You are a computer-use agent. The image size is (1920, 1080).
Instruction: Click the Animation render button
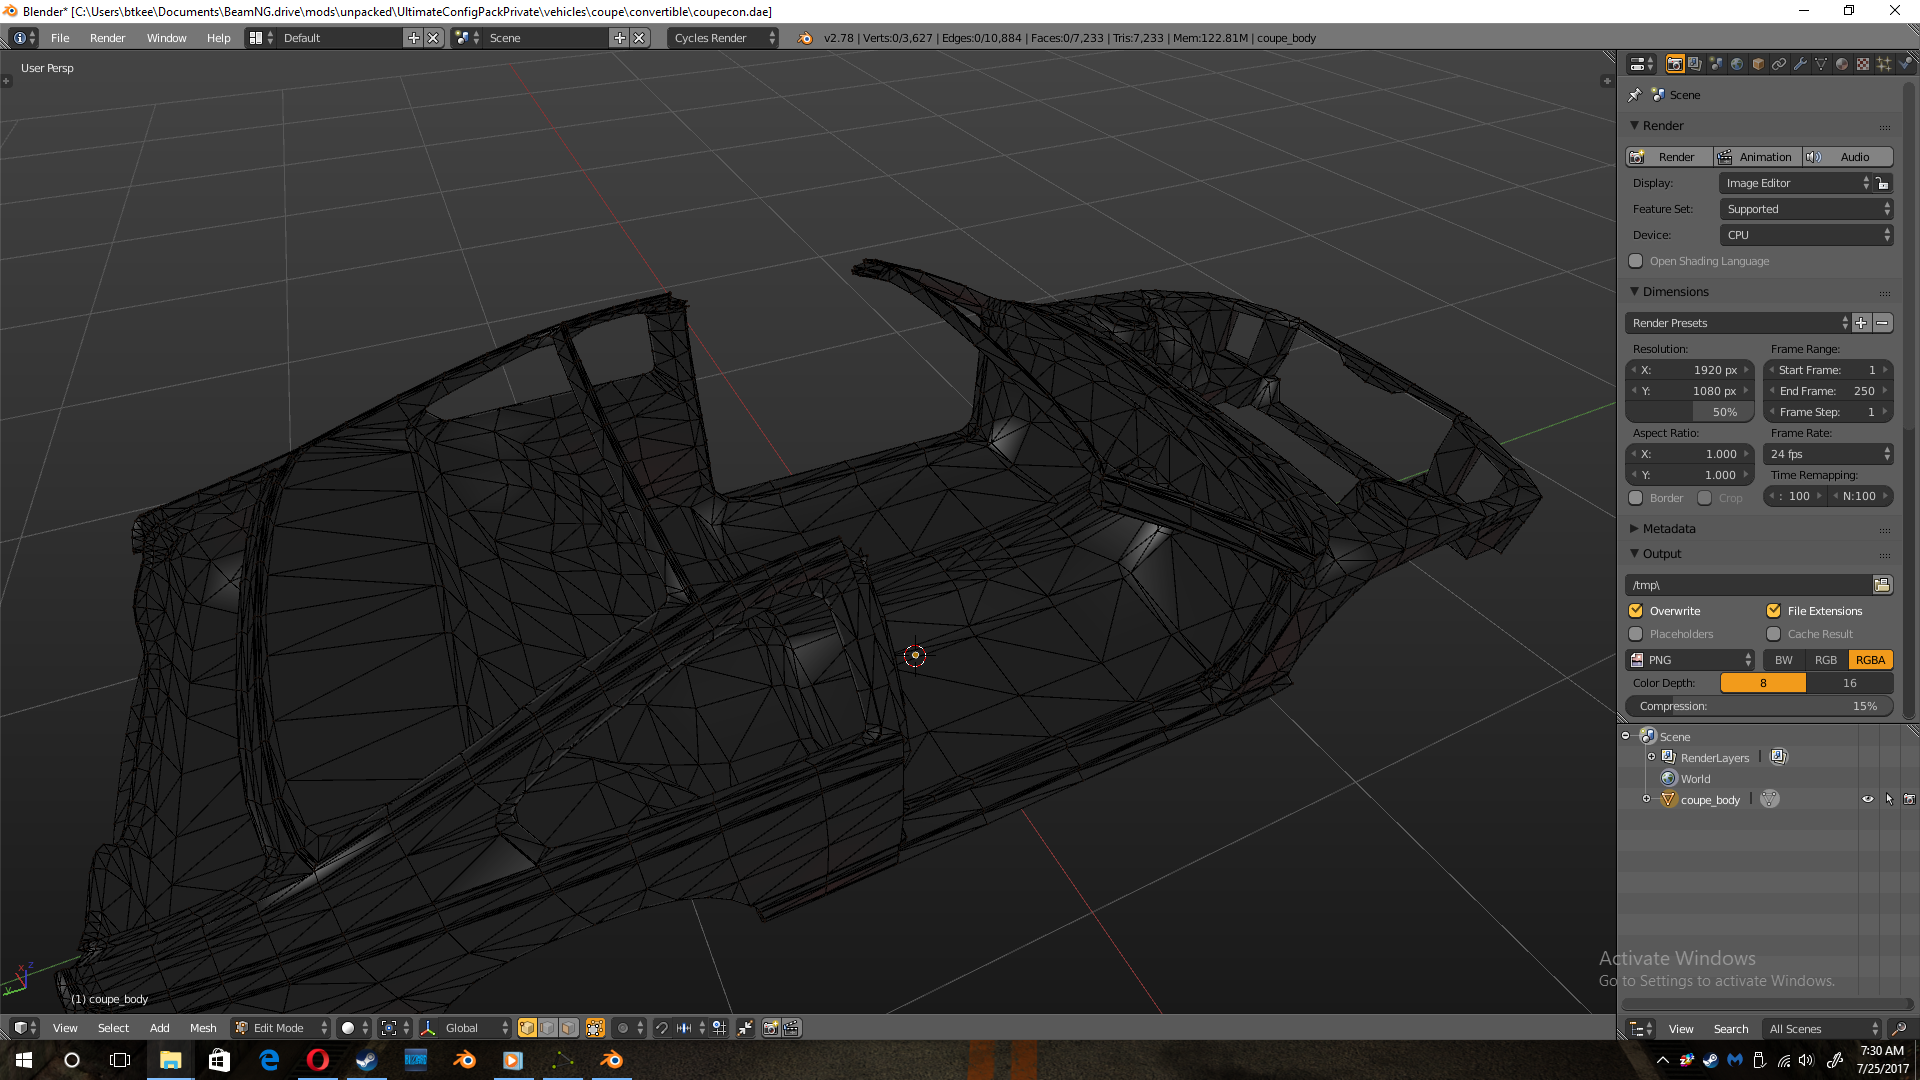pos(1757,157)
